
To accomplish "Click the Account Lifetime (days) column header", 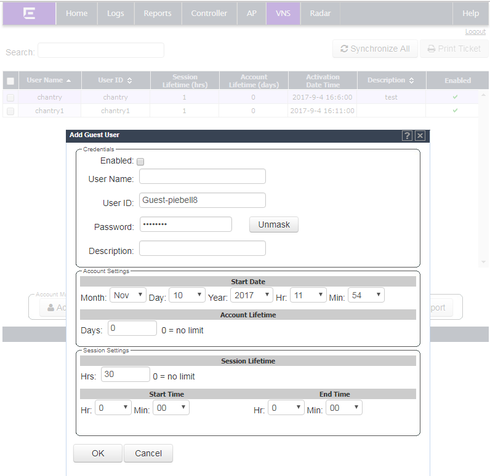I will 254,81.
